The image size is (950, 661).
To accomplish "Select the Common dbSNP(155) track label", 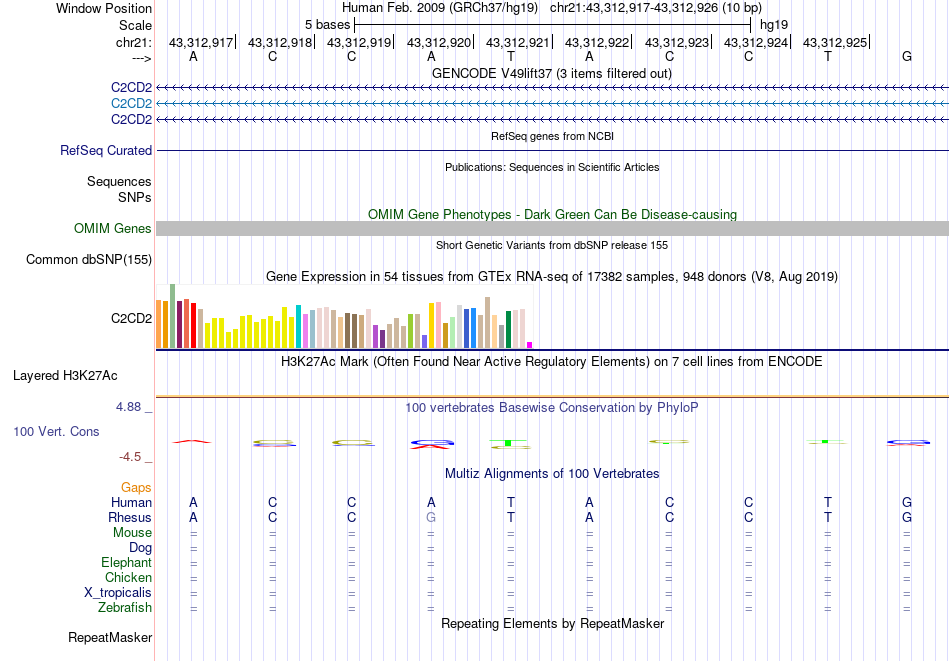I will [89, 259].
